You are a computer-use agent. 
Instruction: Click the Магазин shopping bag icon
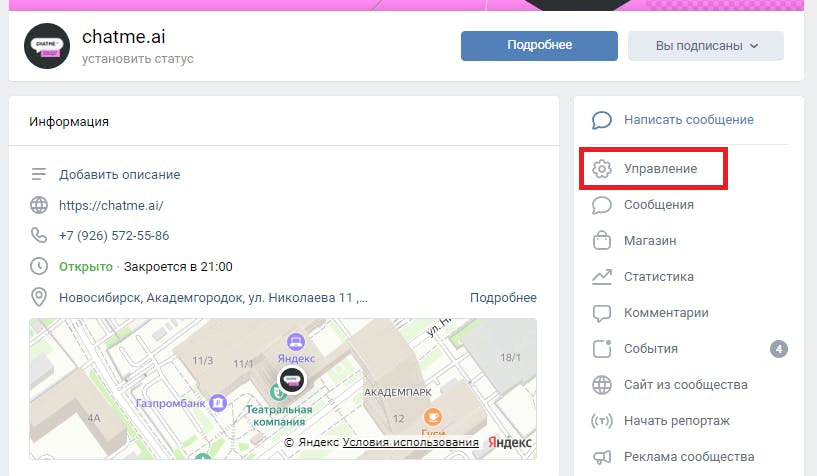point(601,241)
